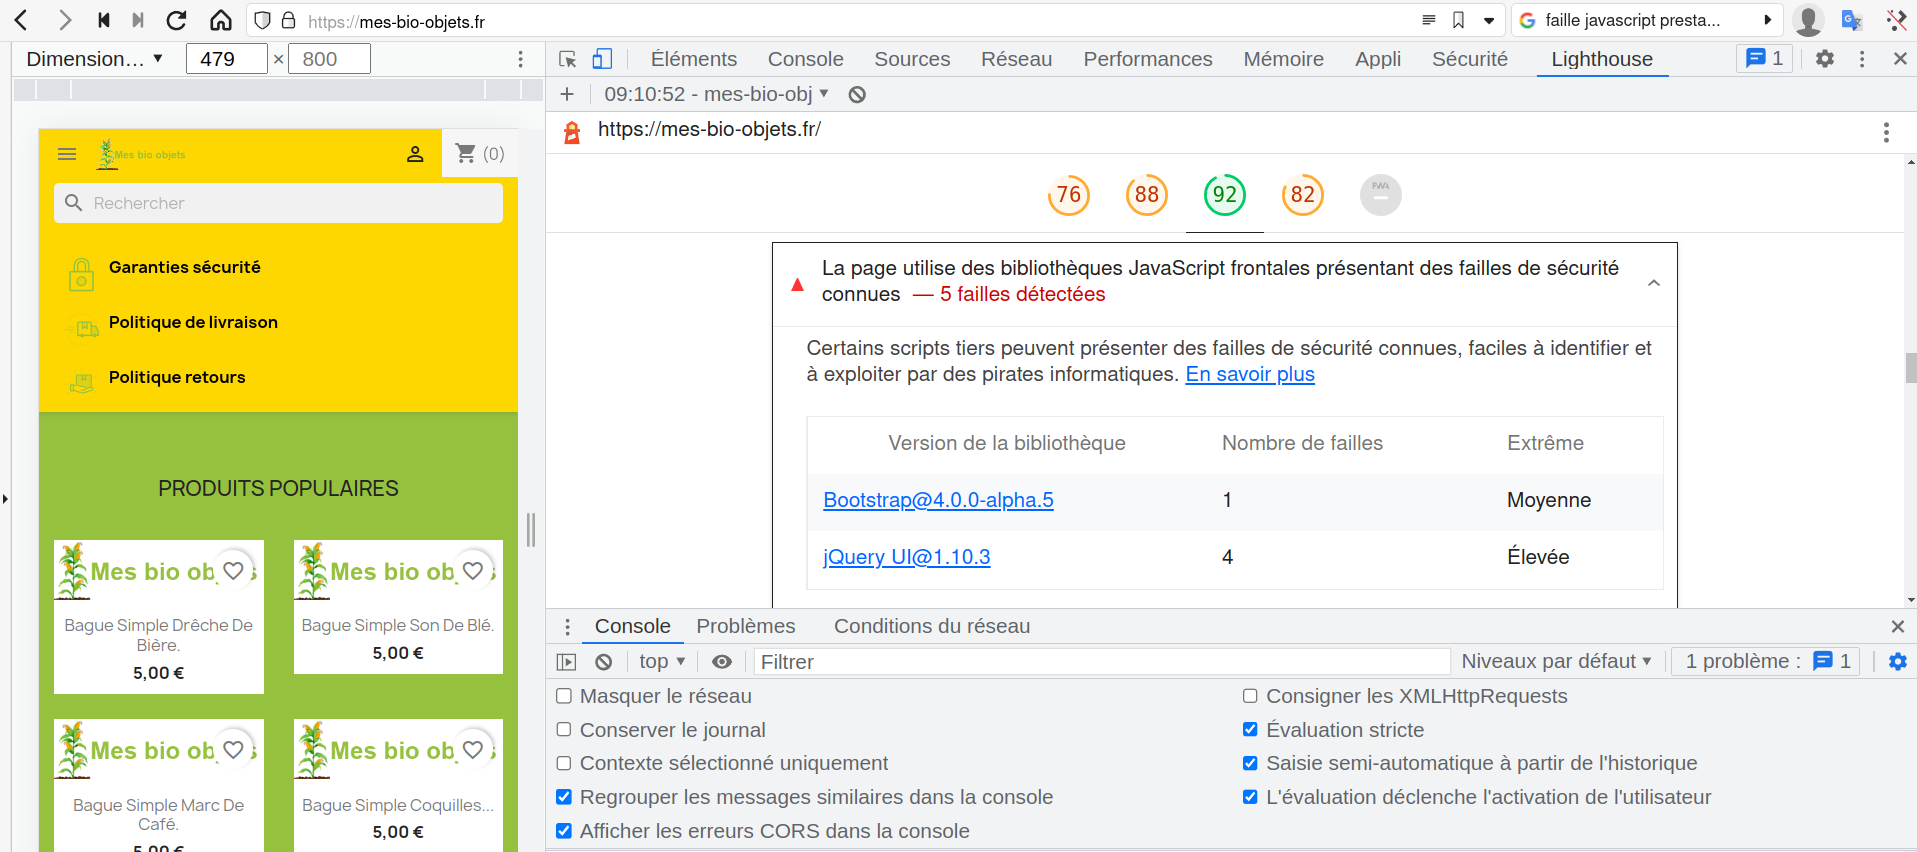1917x852 pixels.
Task: Open the Conditions du réseau tab
Action: tap(932, 626)
